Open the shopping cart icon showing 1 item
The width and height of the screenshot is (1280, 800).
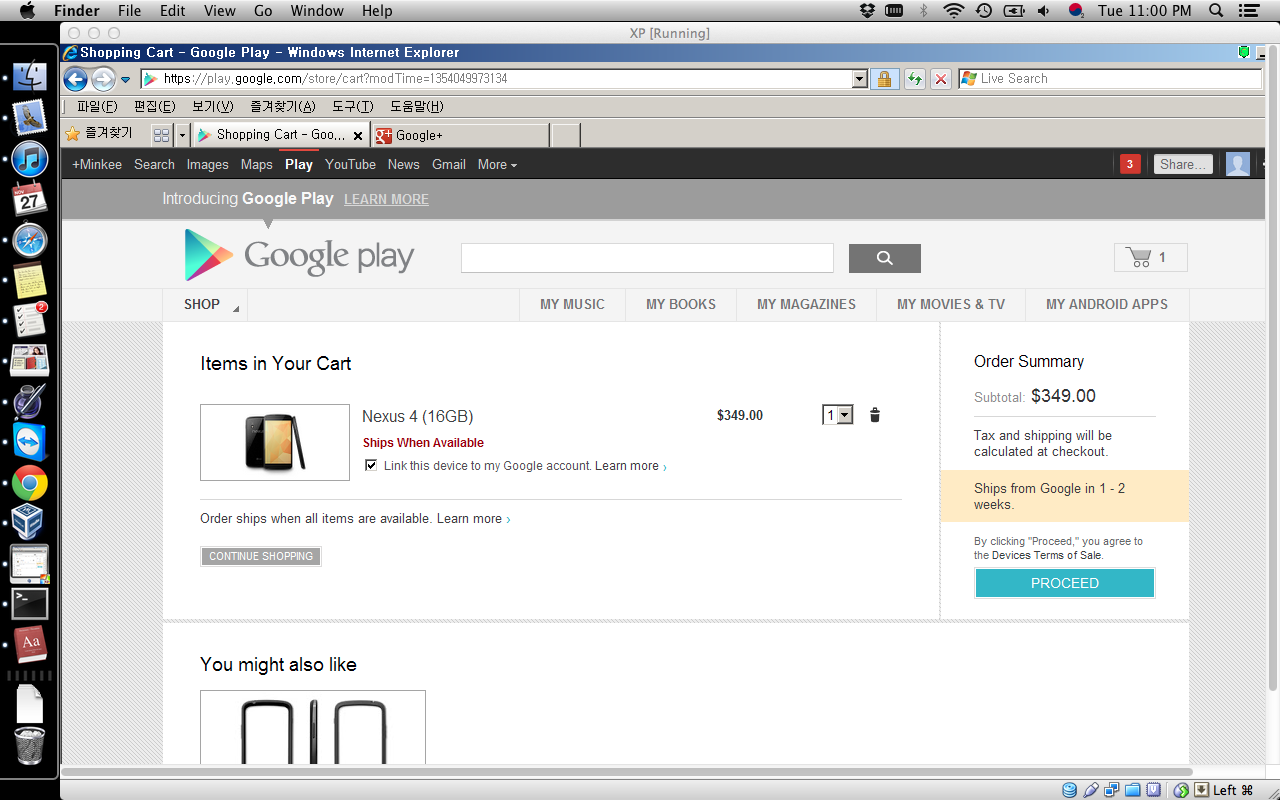click(x=1150, y=258)
